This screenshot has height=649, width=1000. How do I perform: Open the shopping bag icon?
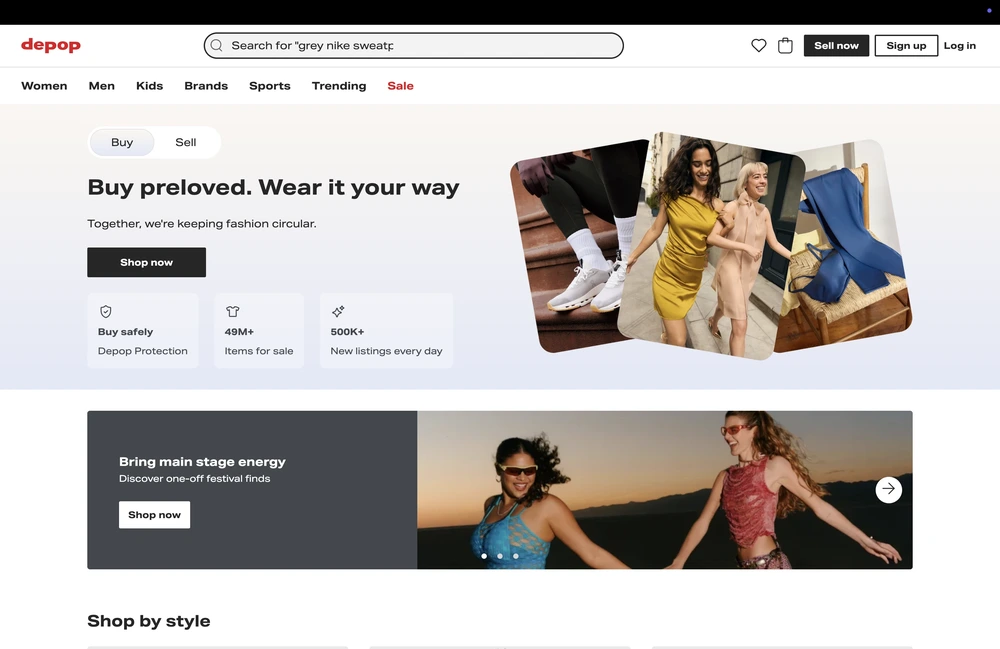pyautogui.click(x=785, y=45)
